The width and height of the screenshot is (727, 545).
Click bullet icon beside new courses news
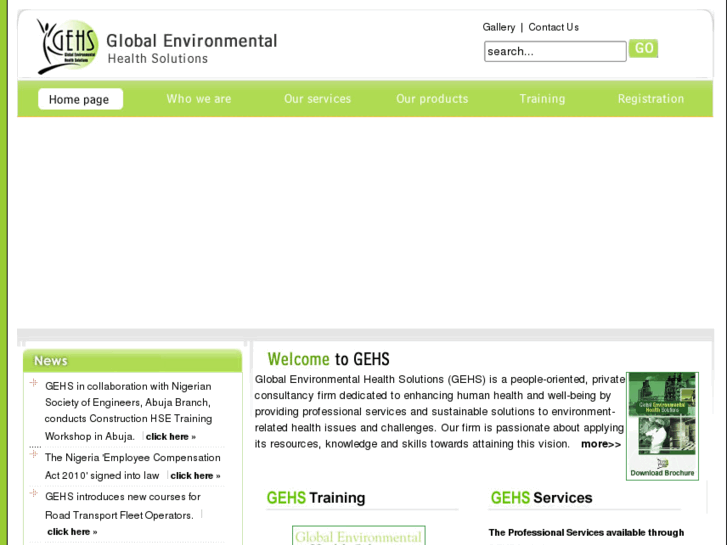(33, 493)
